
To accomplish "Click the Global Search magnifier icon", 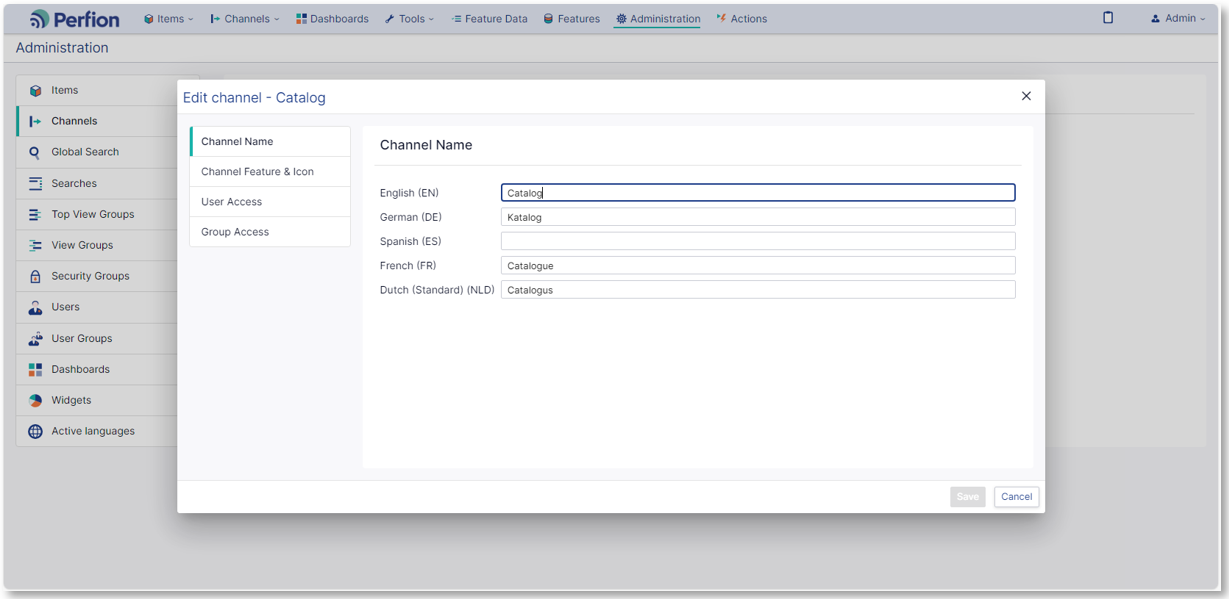I will tap(36, 153).
